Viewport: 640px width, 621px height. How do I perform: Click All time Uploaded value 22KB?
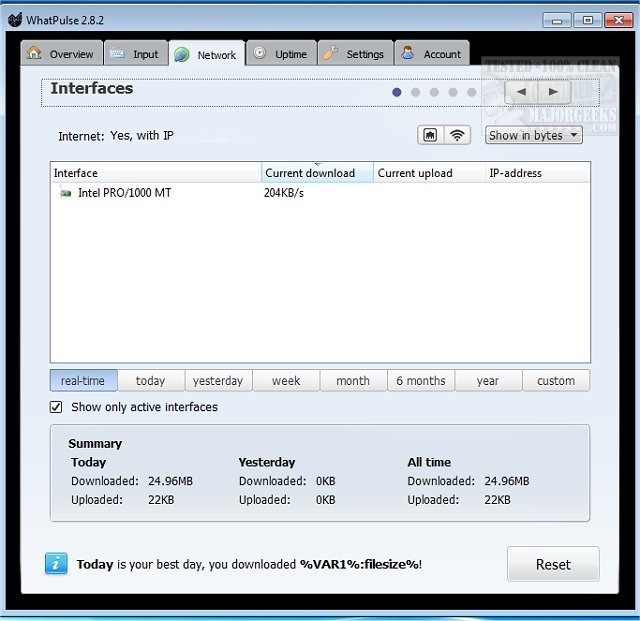coord(498,500)
